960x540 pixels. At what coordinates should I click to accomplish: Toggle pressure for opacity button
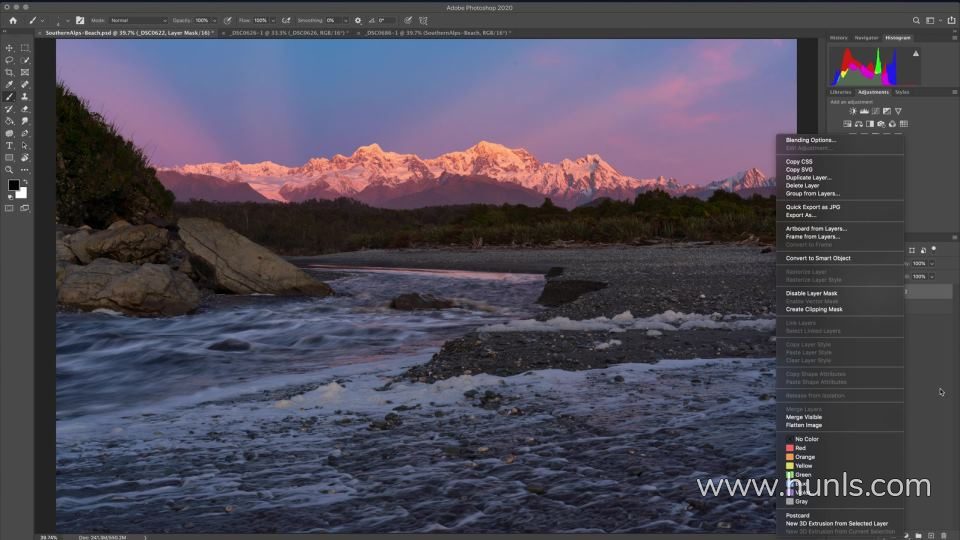tap(227, 20)
